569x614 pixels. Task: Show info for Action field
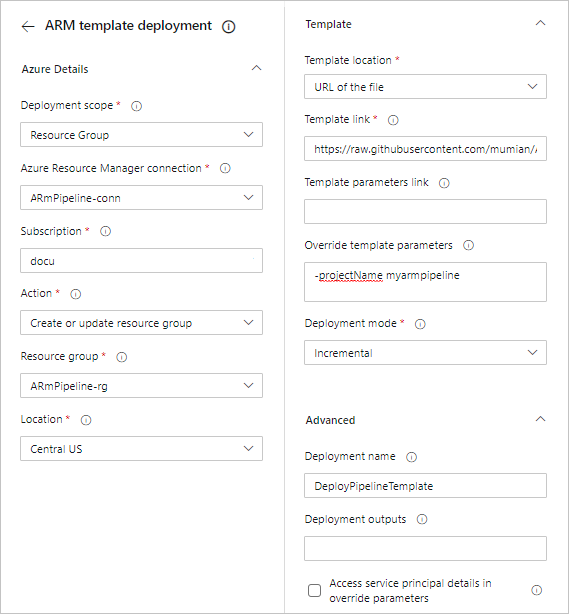click(x=76, y=294)
